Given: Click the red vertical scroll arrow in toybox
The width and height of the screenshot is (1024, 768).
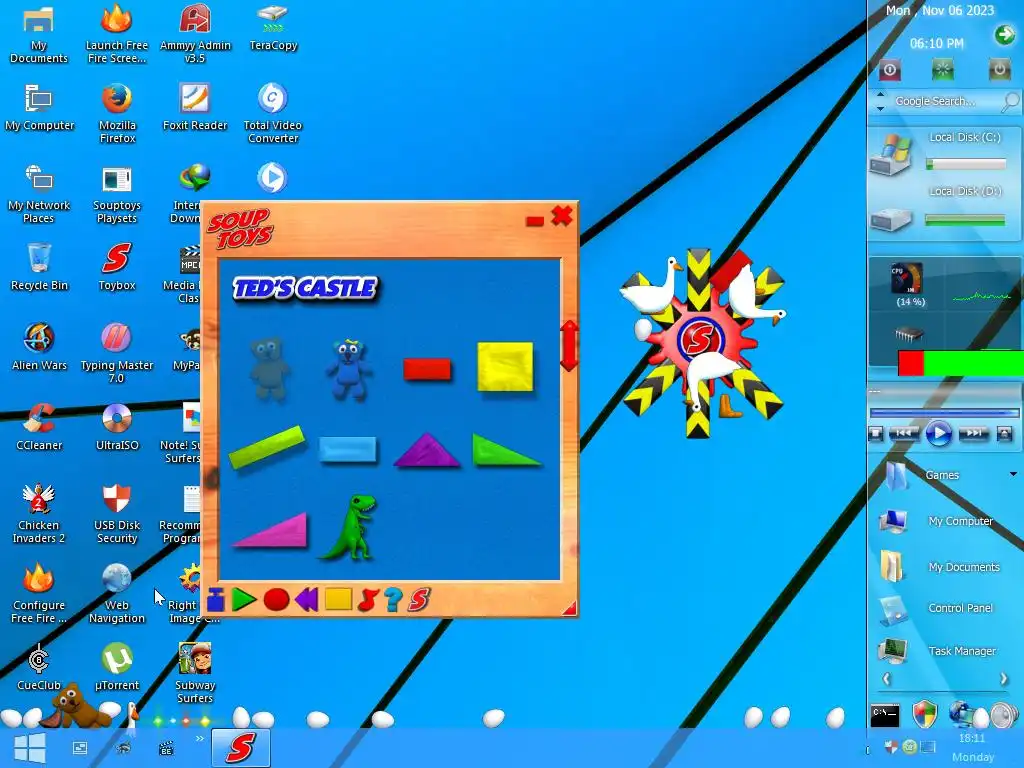Looking at the screenshot, I should pos(569,346).
